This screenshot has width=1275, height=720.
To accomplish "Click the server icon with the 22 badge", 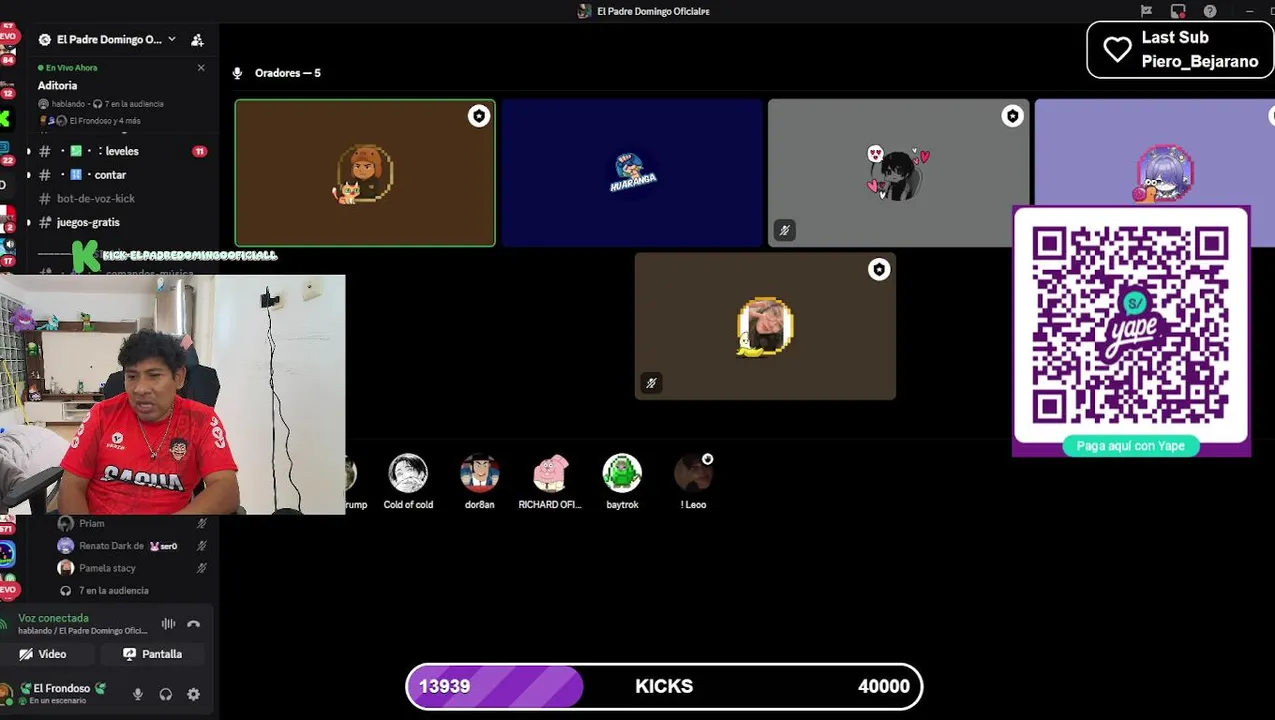I will [x=6, y=152].
